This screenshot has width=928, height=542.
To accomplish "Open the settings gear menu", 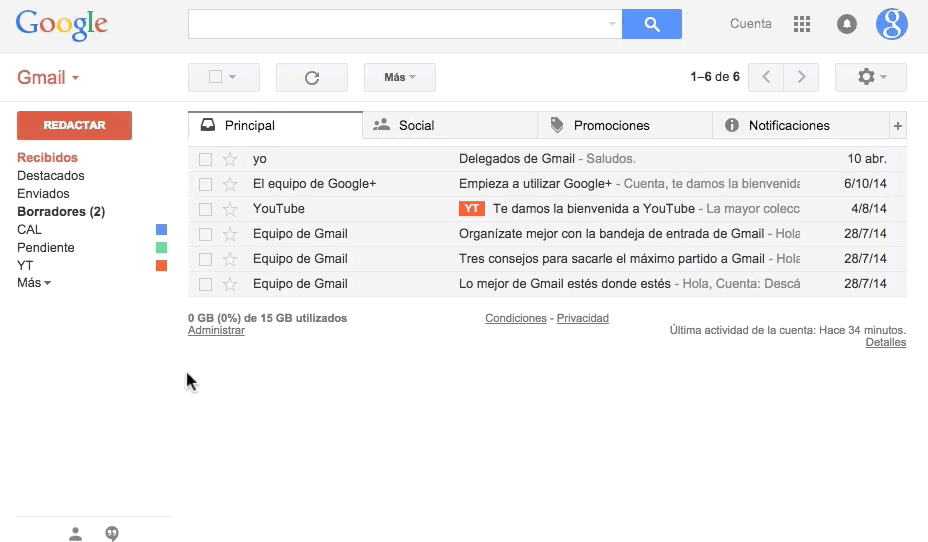I will tap(871, 77).
